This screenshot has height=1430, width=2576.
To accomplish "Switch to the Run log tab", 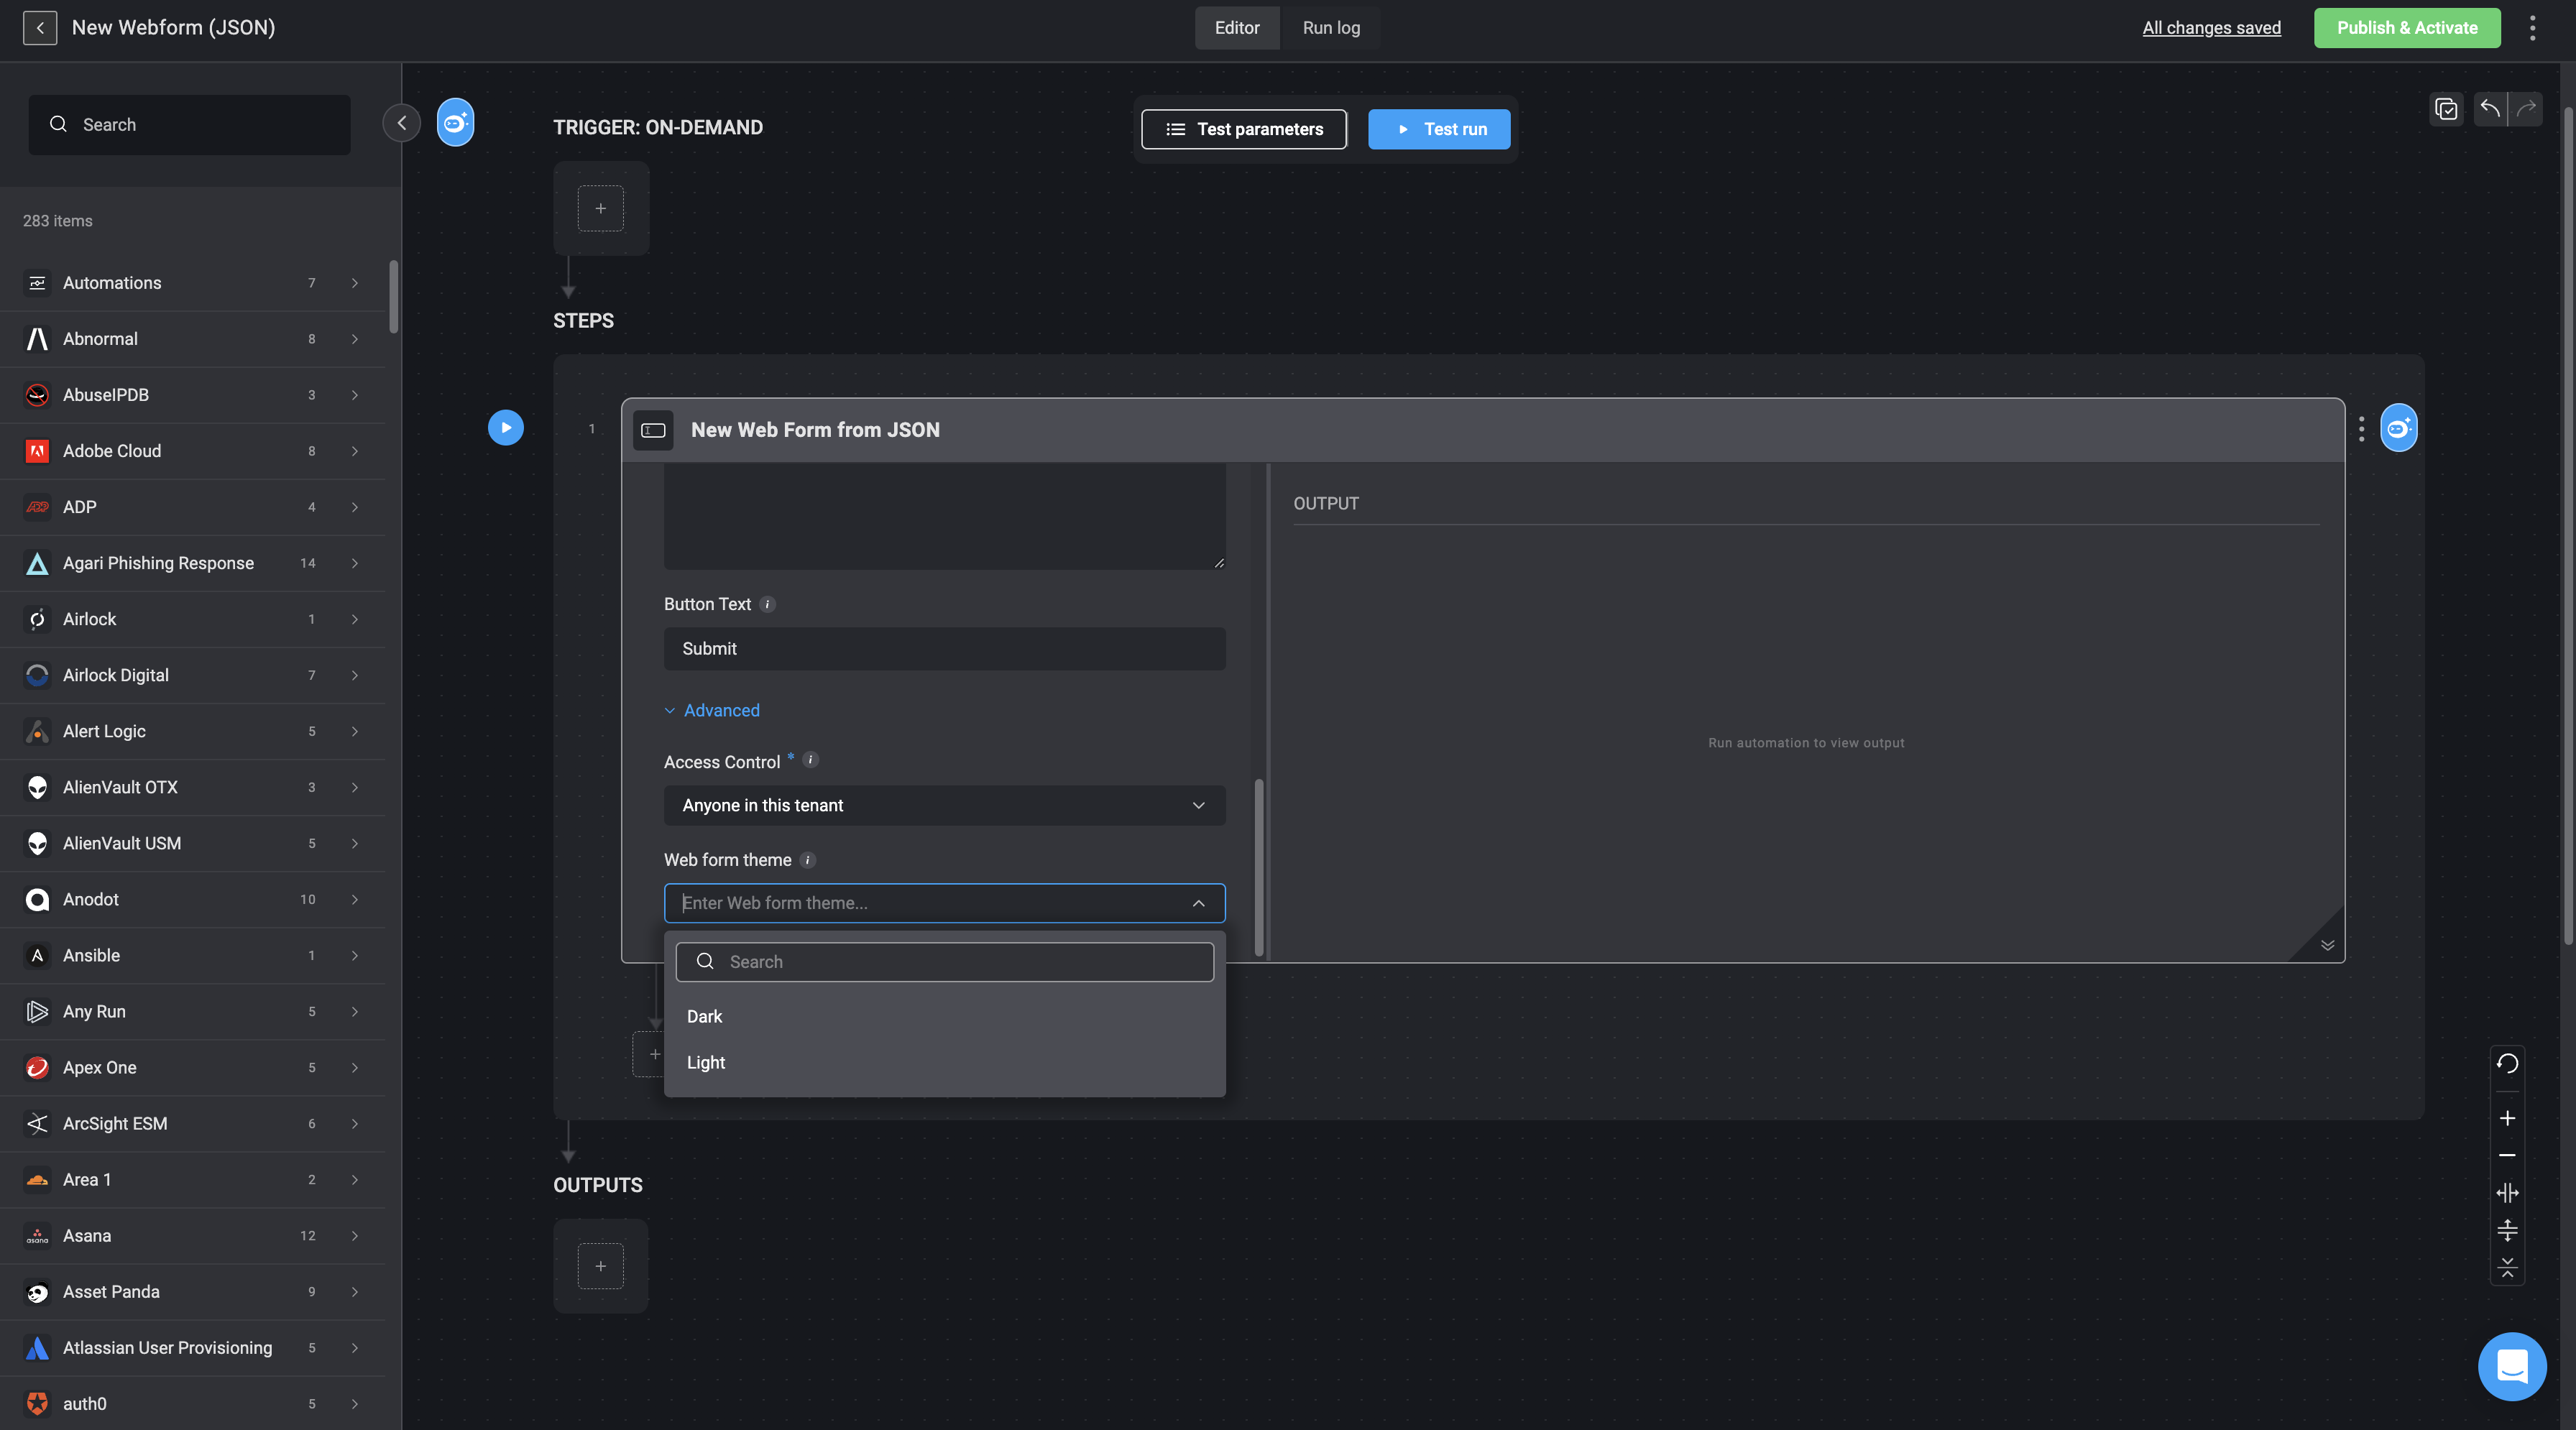I will (1331, 28).
